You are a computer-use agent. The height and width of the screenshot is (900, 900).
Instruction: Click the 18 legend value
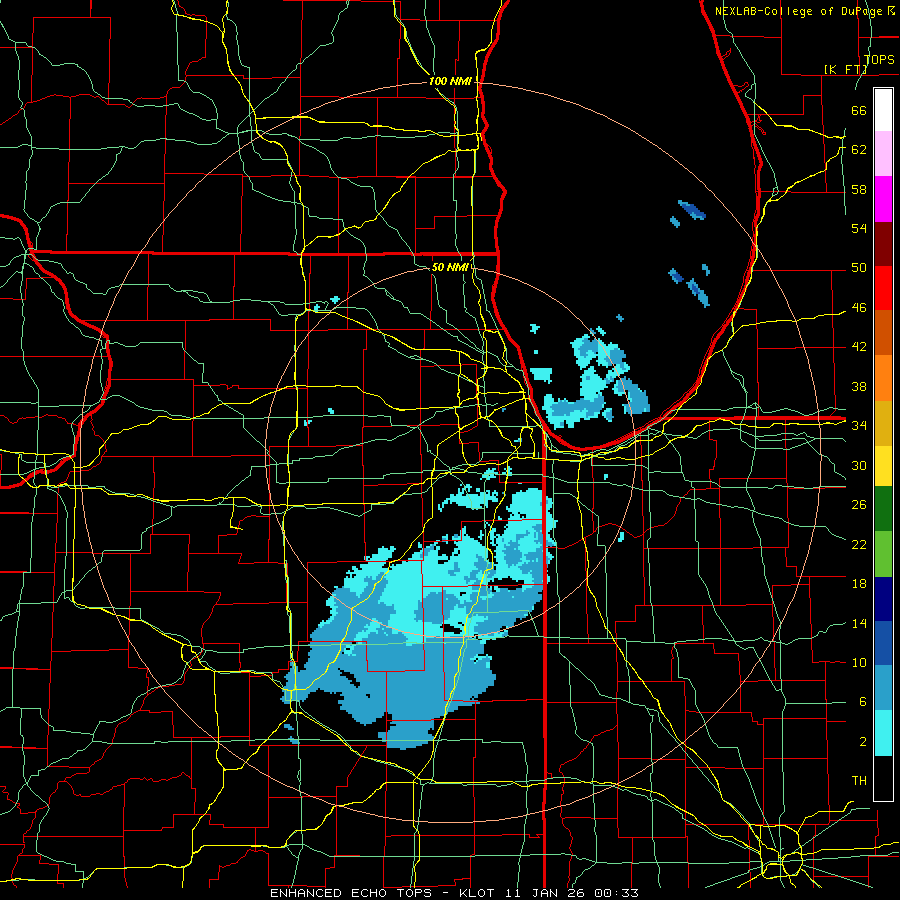click(x=859, y=584)
